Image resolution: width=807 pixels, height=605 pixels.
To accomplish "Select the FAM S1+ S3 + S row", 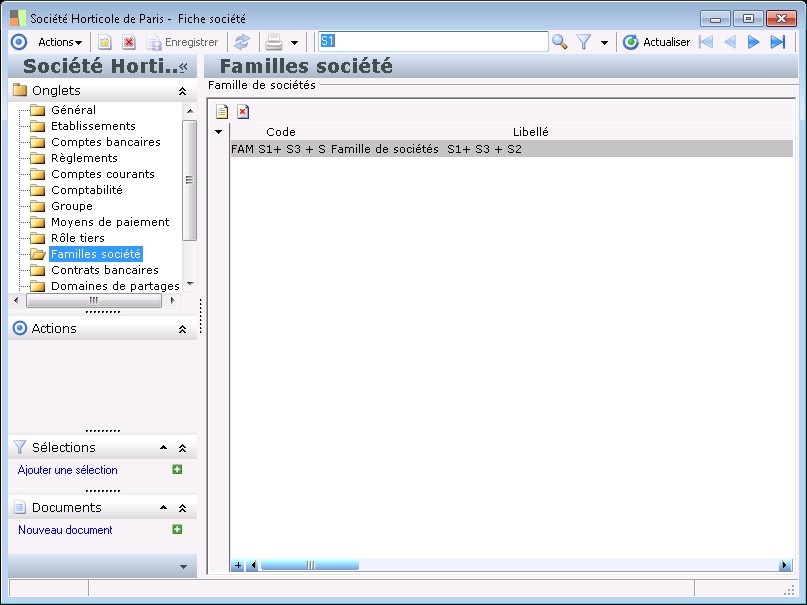I will pos(512,149).
